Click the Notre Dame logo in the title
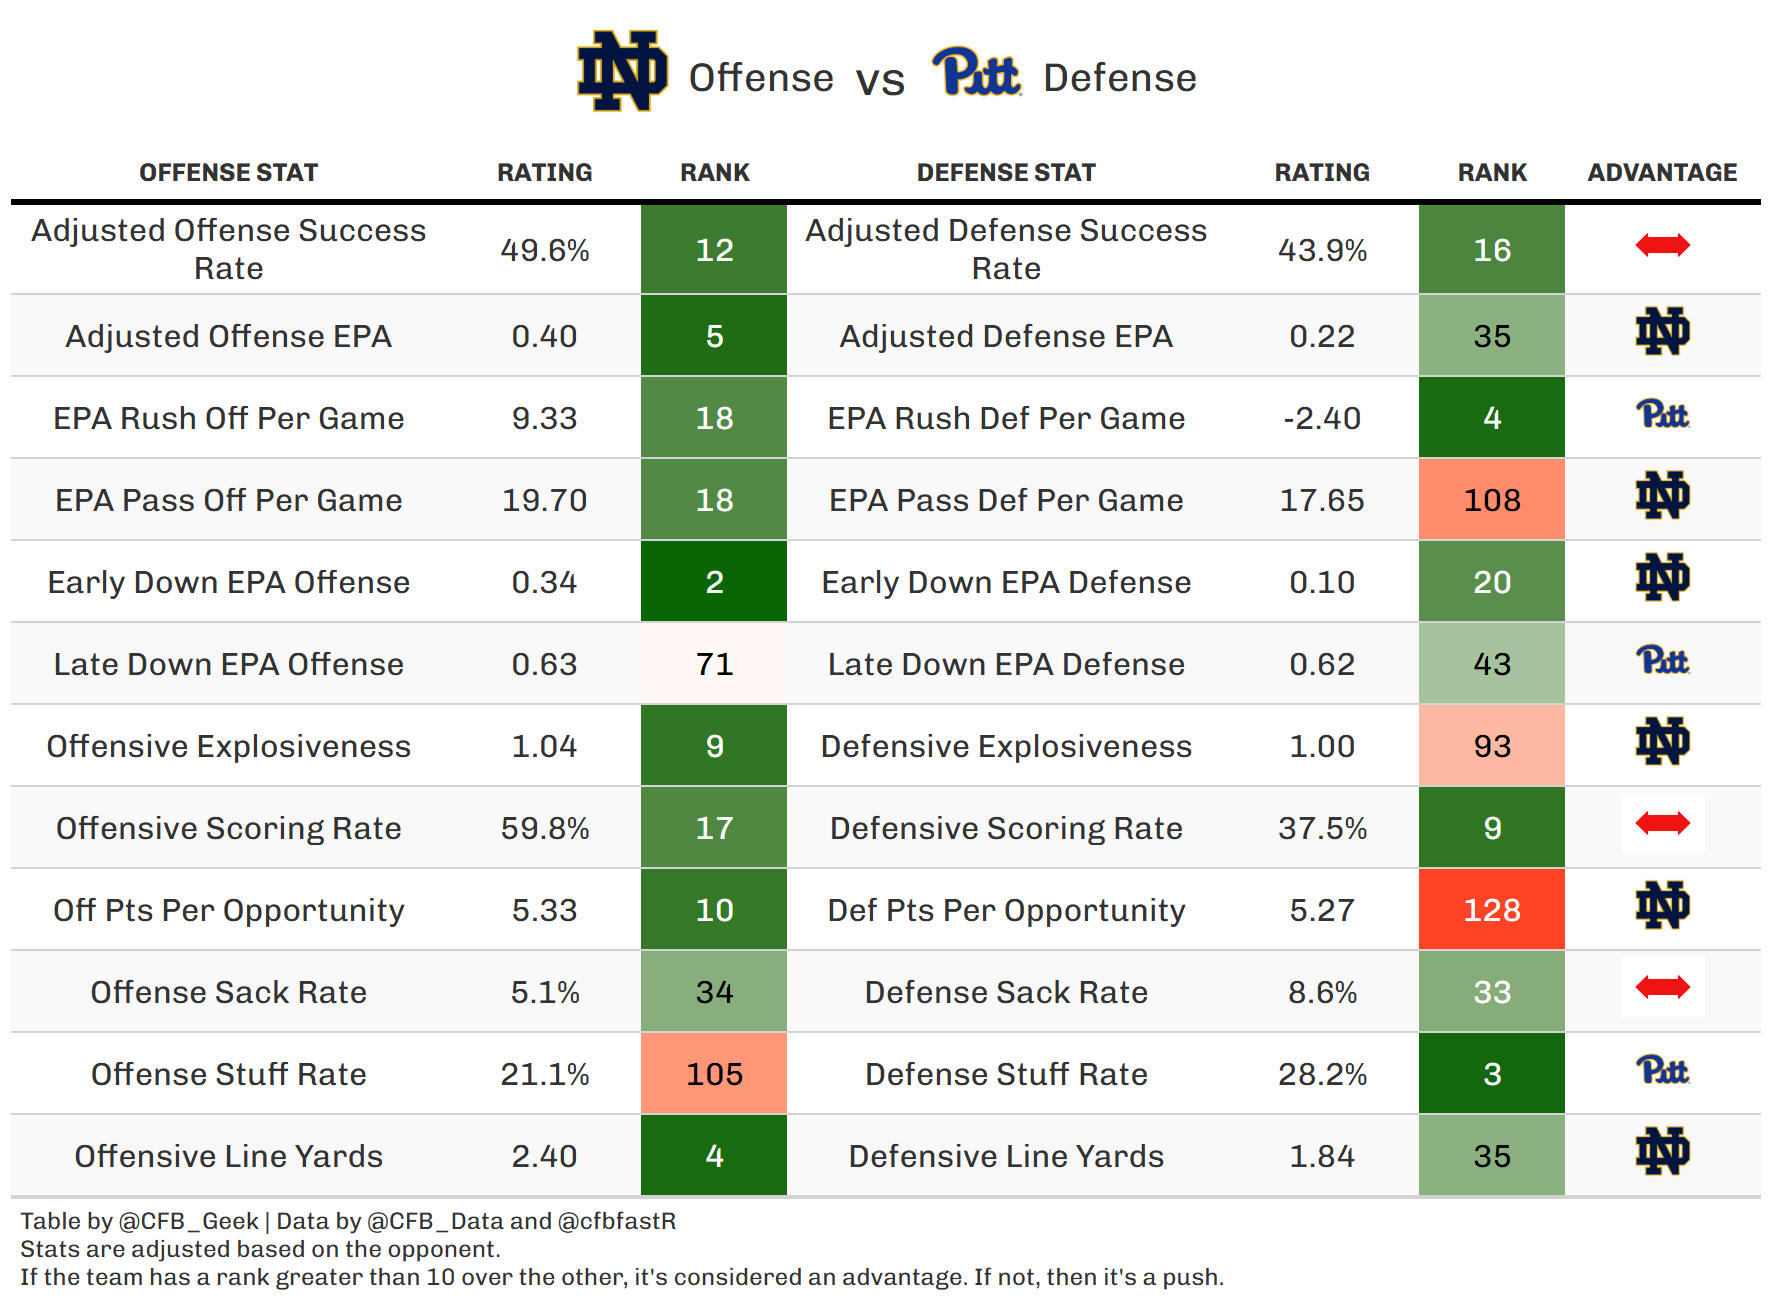The width and height of the screenshot is (1770, 1312). (622, 71)
